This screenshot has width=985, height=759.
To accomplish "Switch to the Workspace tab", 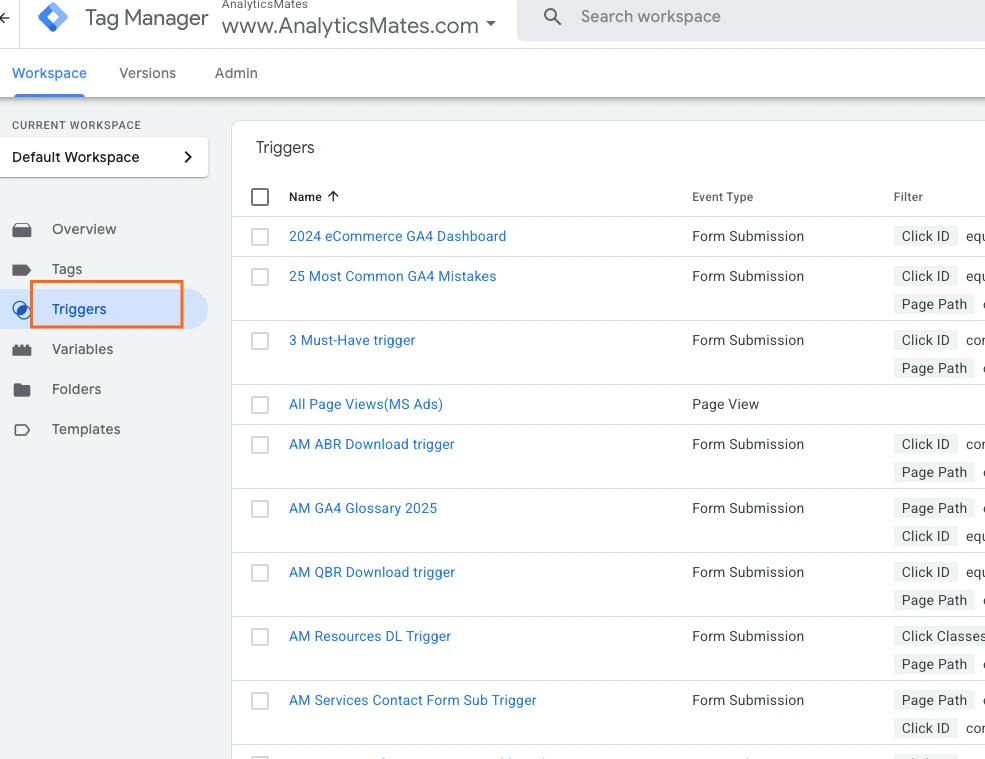I will tap(50, 73).
